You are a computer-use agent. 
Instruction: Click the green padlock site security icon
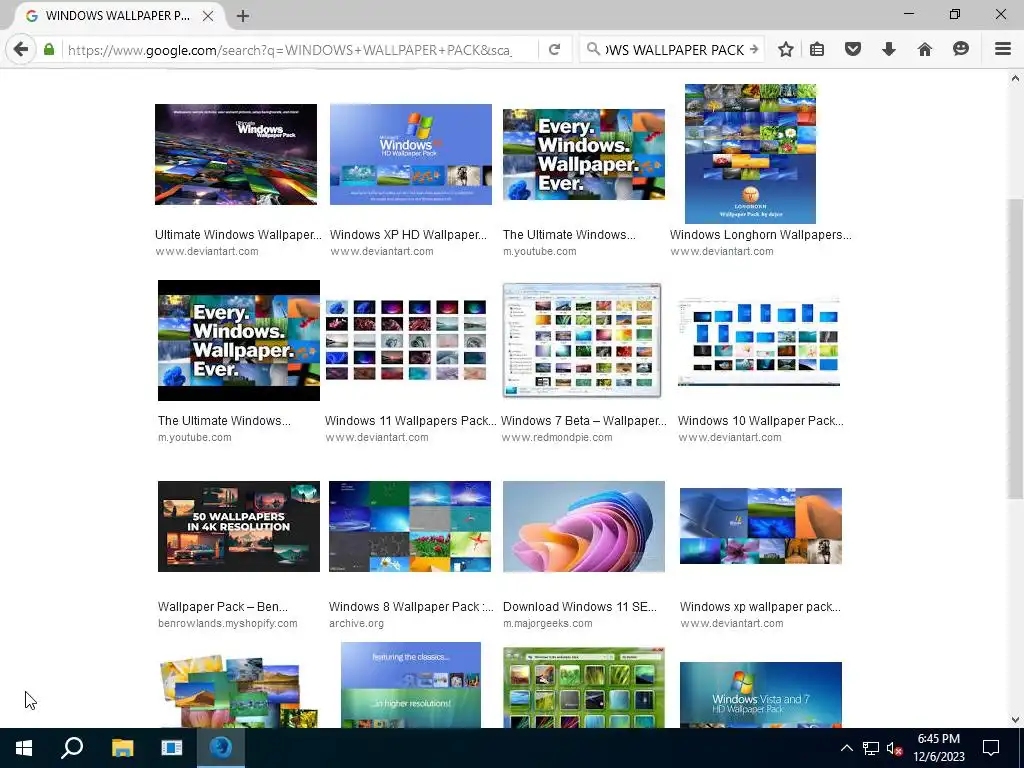[x=49, y=50]
